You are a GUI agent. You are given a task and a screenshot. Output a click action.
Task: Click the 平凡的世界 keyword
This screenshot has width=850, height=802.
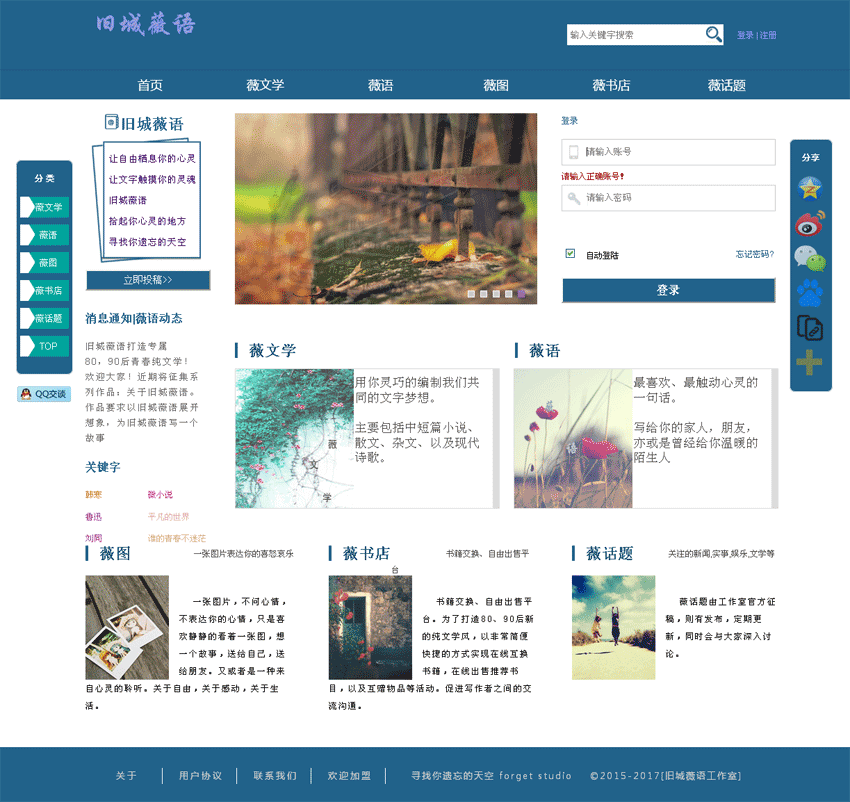pos(169,517)
